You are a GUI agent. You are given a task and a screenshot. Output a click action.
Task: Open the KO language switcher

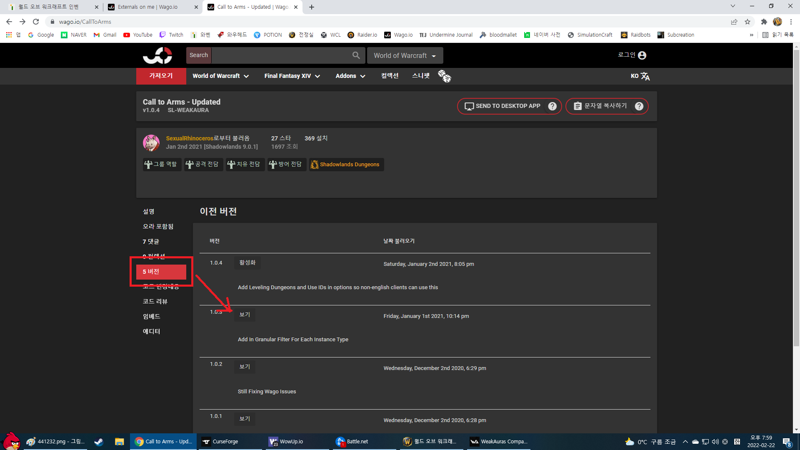pos(640,76)
